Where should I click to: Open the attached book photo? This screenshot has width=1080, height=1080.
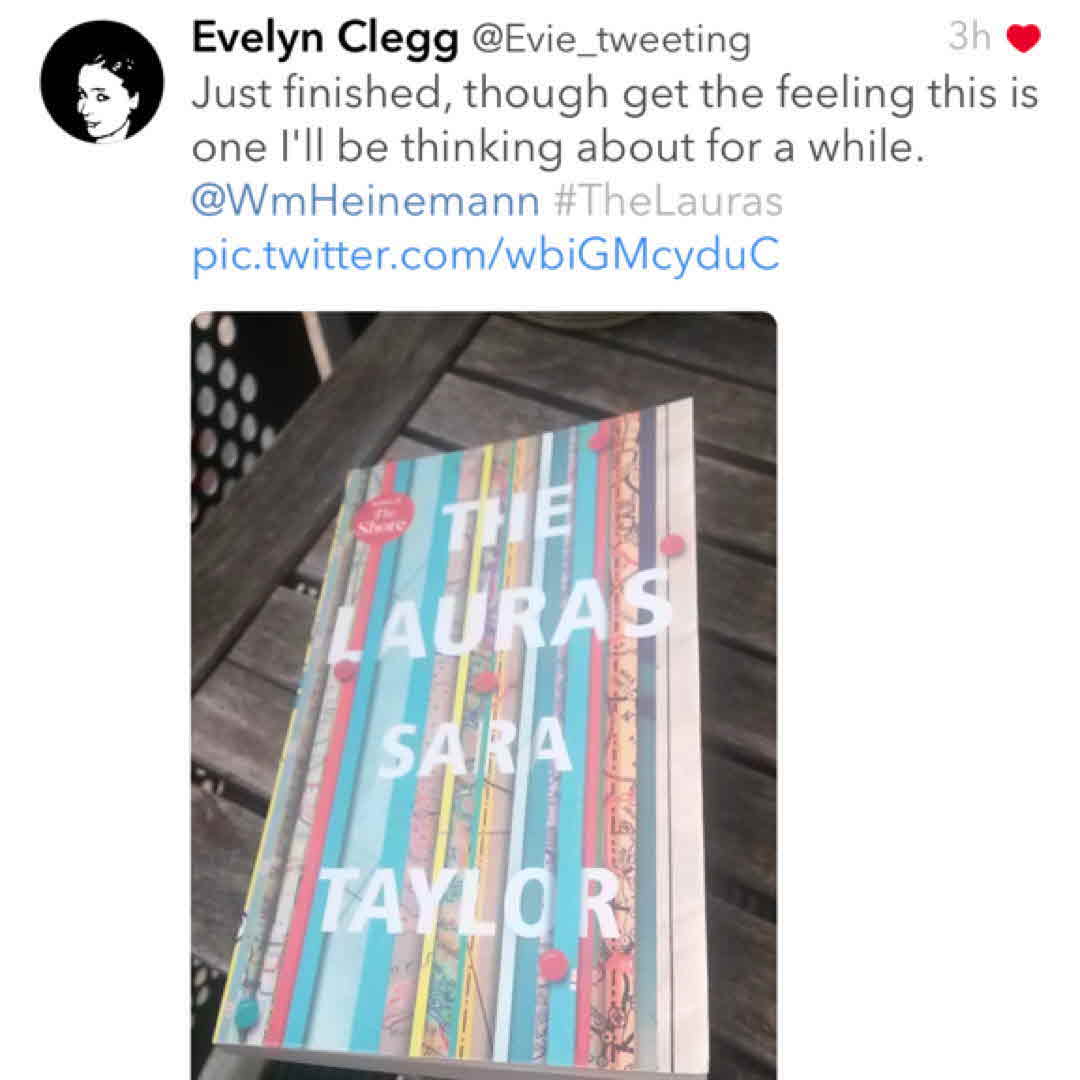[484, 696]
